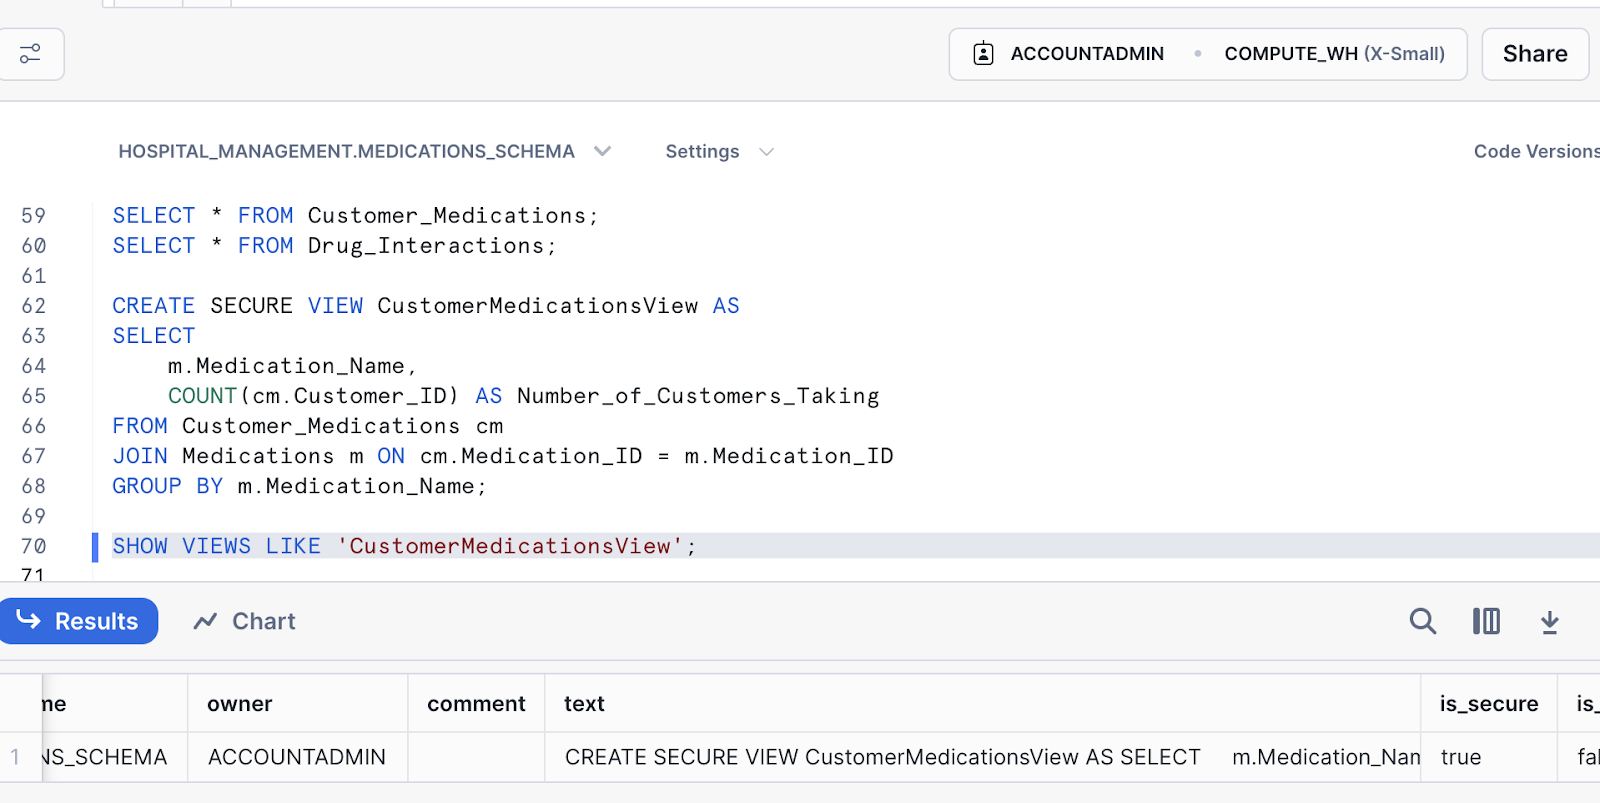Select the ACCOUNTADMIN owner cell
The height and width of the screenshot is (803, 1600).
coord(297,757)
